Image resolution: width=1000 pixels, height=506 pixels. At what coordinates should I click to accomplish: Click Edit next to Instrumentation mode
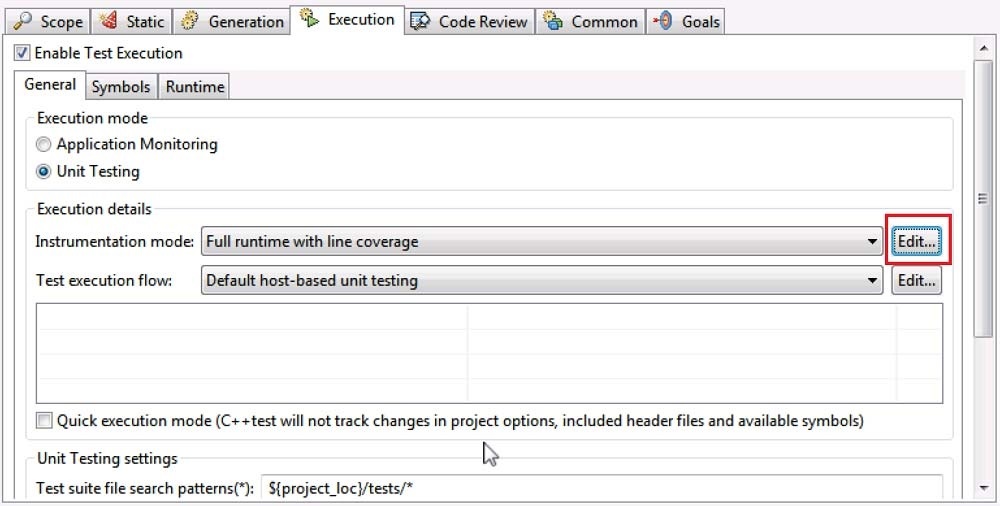pos(916,242)
